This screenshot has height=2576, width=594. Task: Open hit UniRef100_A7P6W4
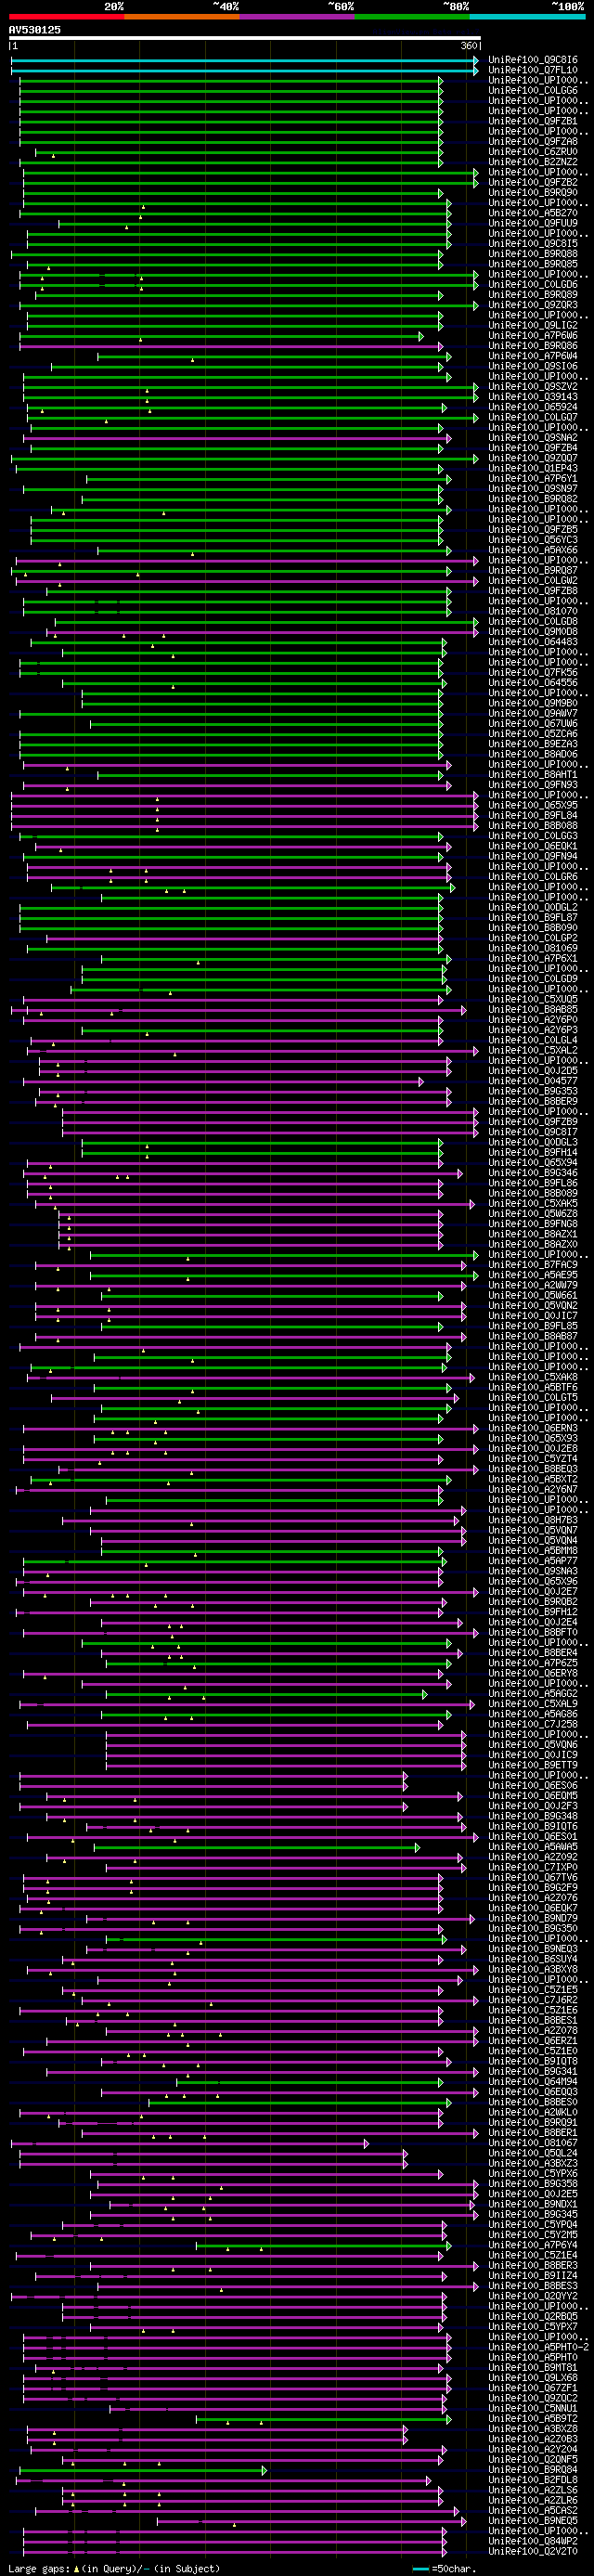pyautogui.click(x=533, y=356)
